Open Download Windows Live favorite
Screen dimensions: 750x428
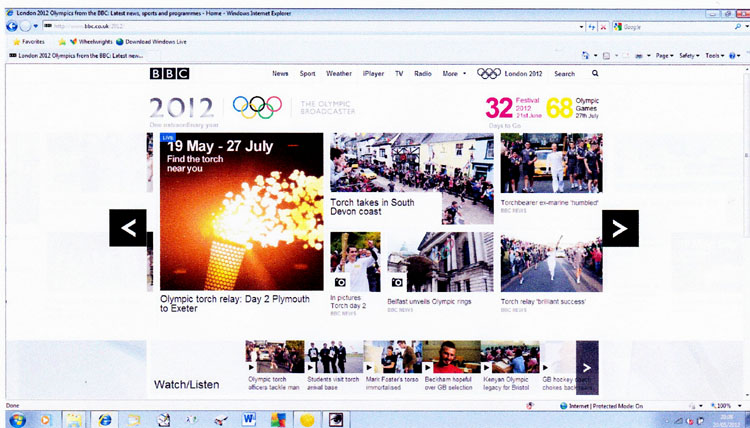151,42
